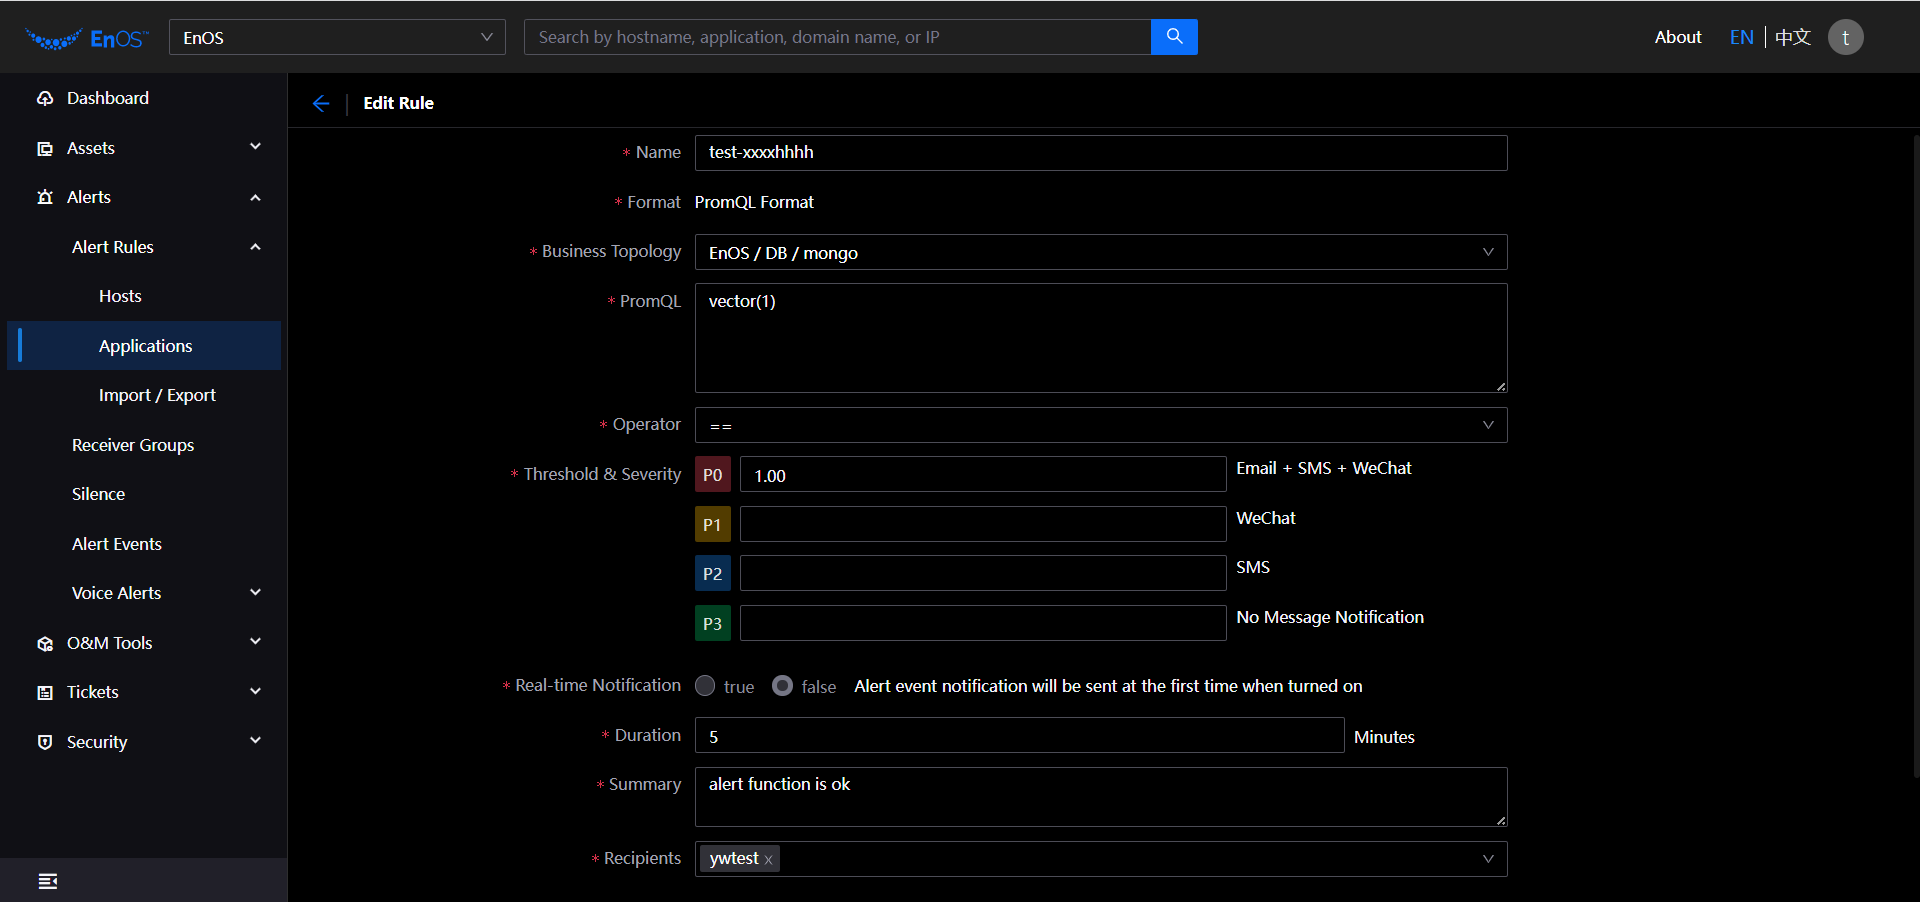This screenshot has height=902, width=1920.
Task: Expand the Assets menu chevron
Action: coord(255,147)
